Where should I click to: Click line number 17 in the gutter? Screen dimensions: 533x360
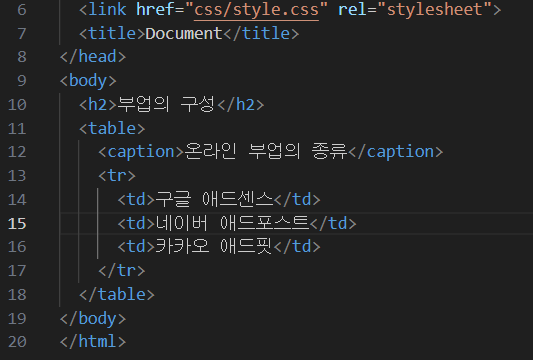[17, 271]
